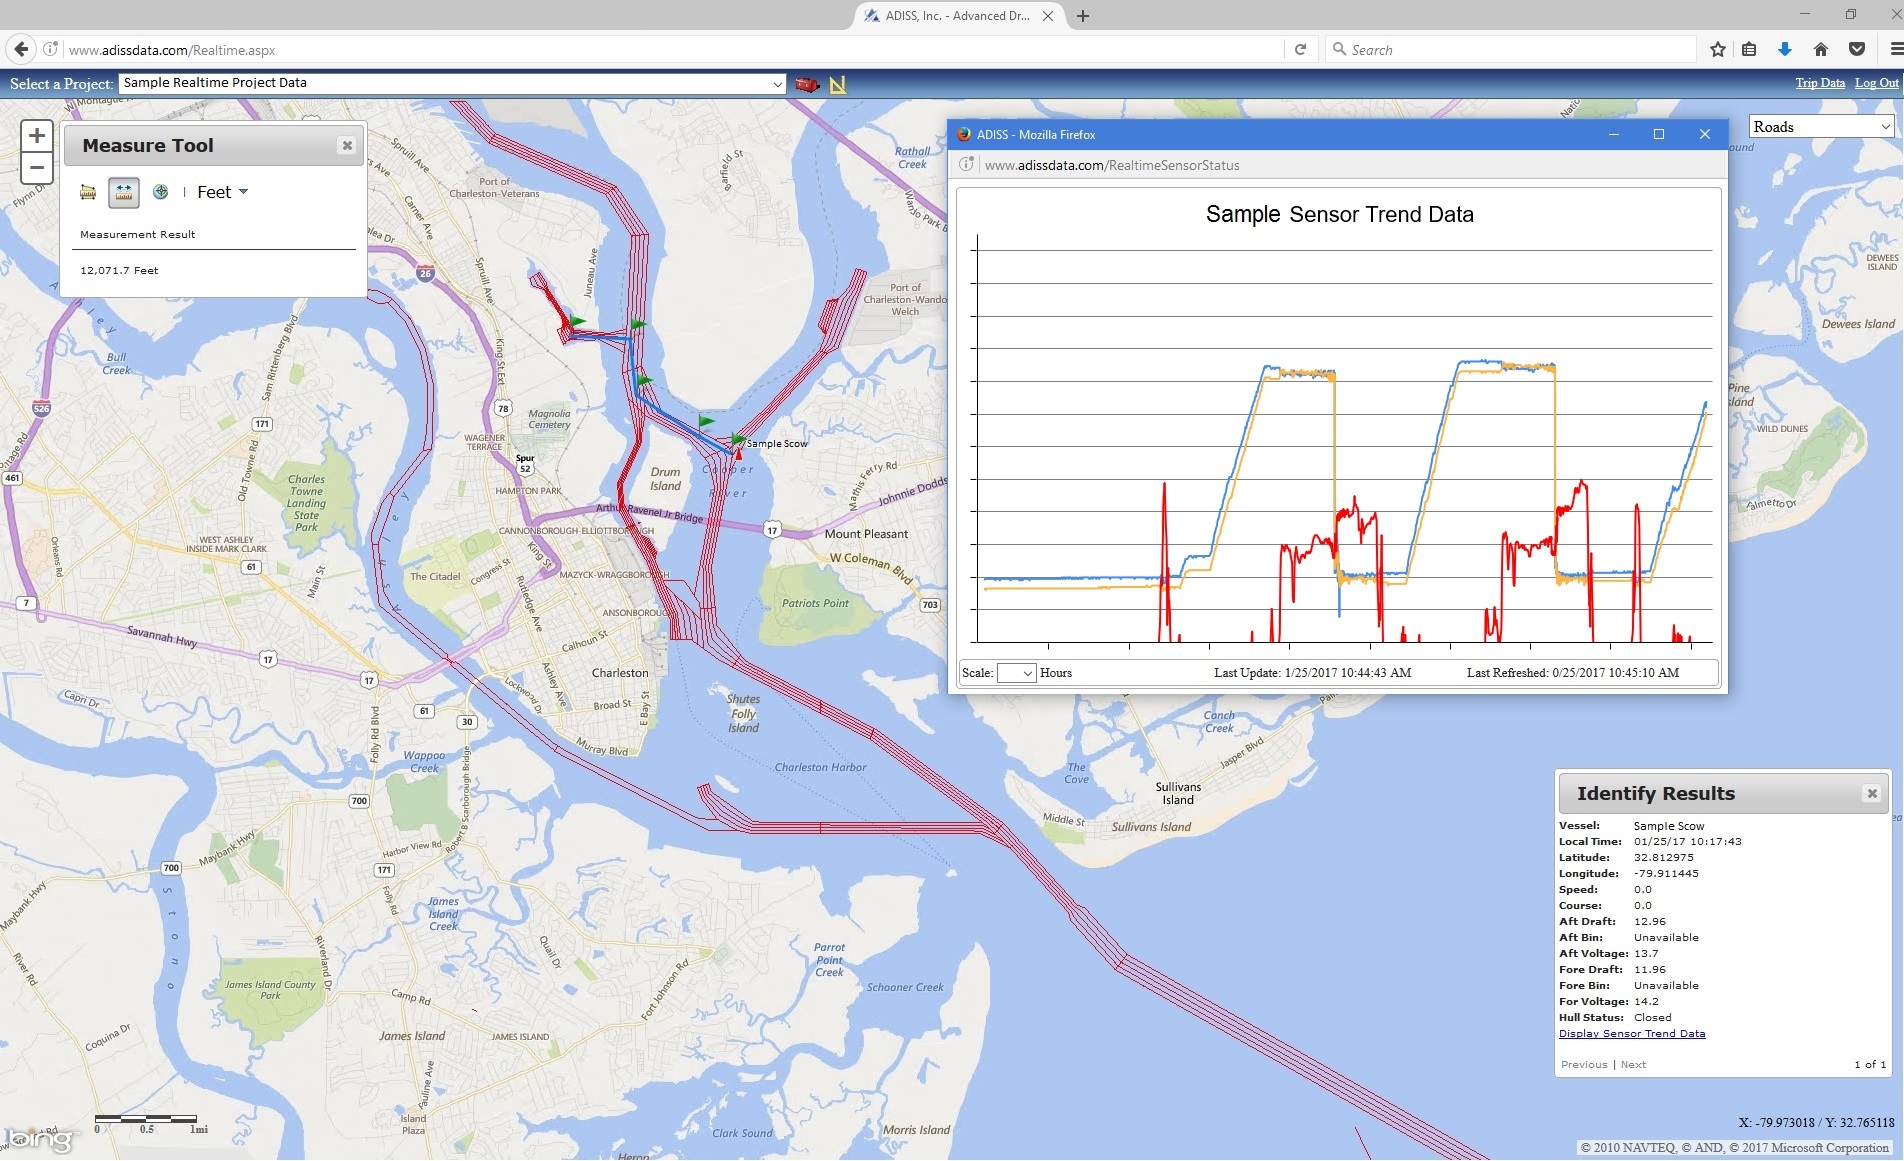Click the Longitude value -79.911445
This screenshot has height=1161, width=1904.
(x=1666, y=874)
